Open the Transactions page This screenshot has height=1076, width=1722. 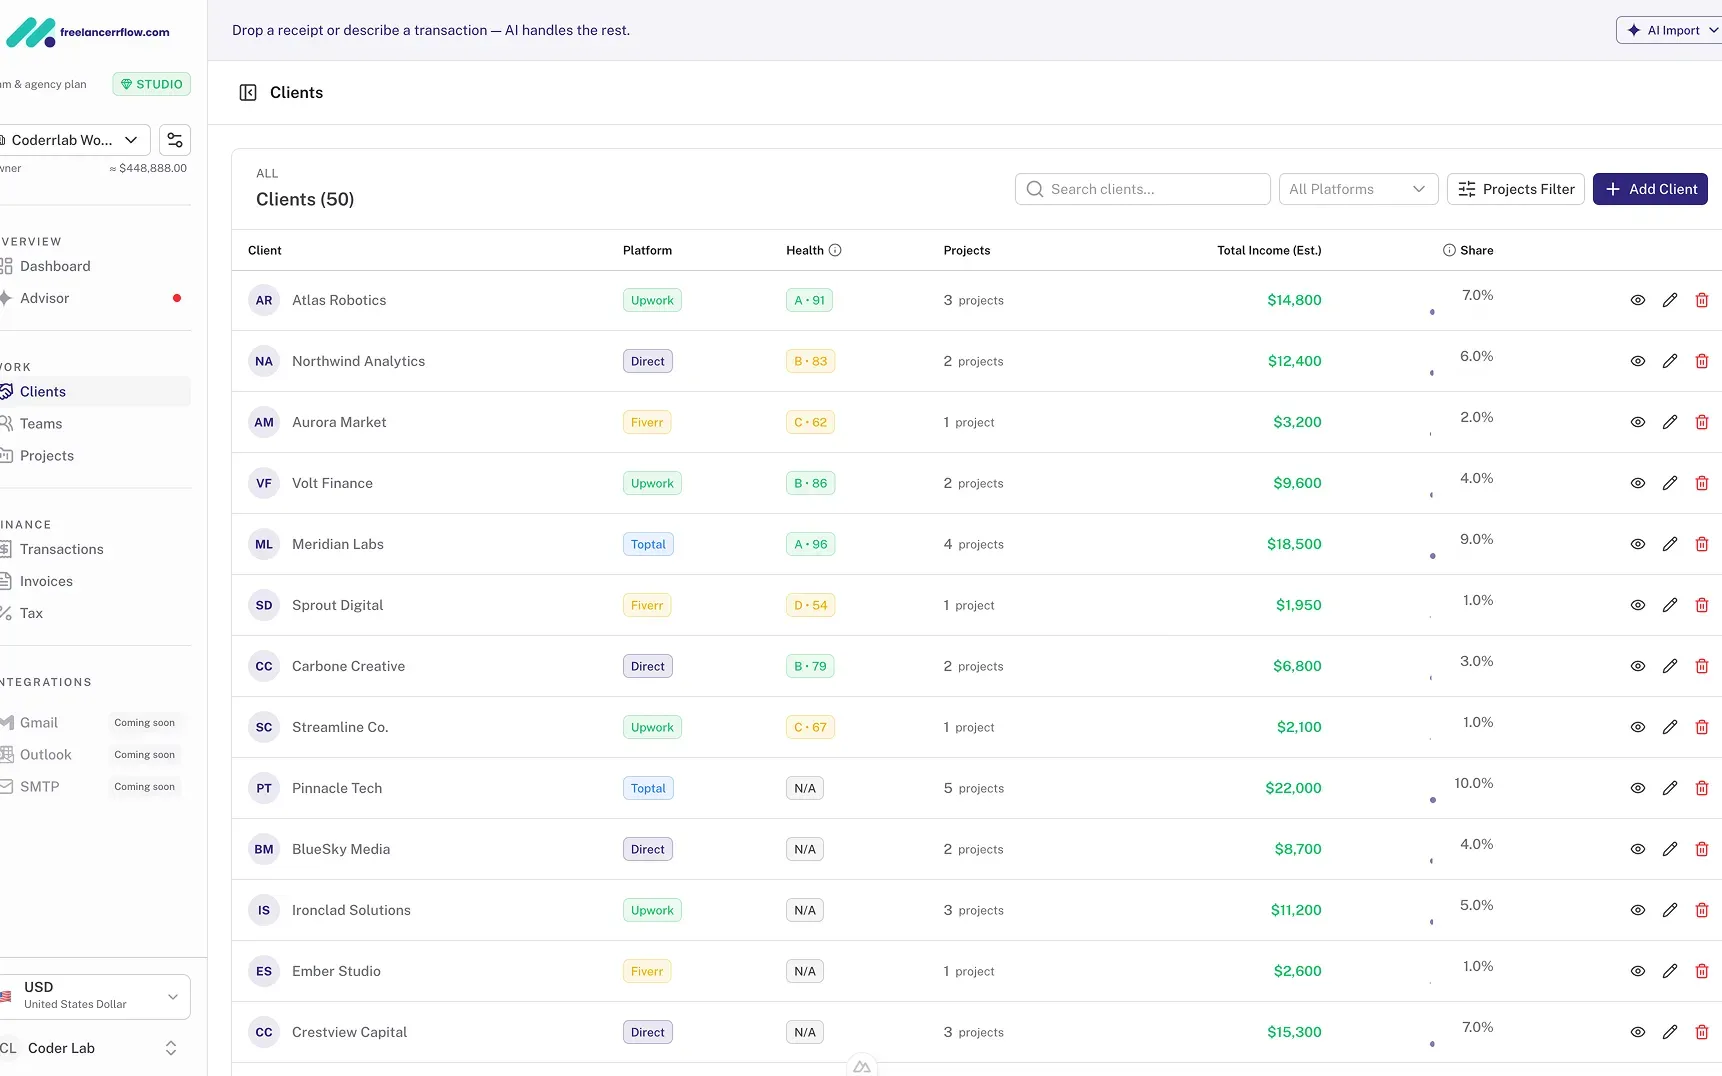pos(63,549)
